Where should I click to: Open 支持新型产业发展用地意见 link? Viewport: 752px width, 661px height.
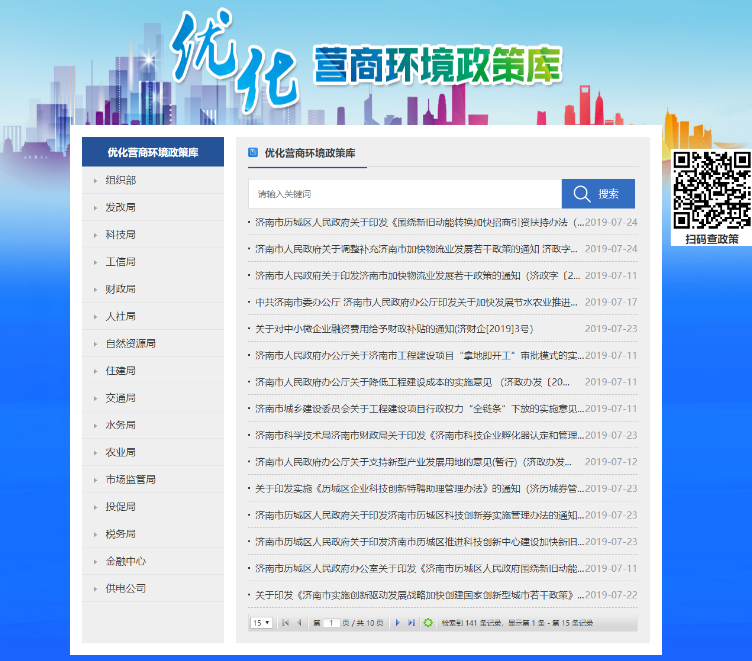pos(413,462)
